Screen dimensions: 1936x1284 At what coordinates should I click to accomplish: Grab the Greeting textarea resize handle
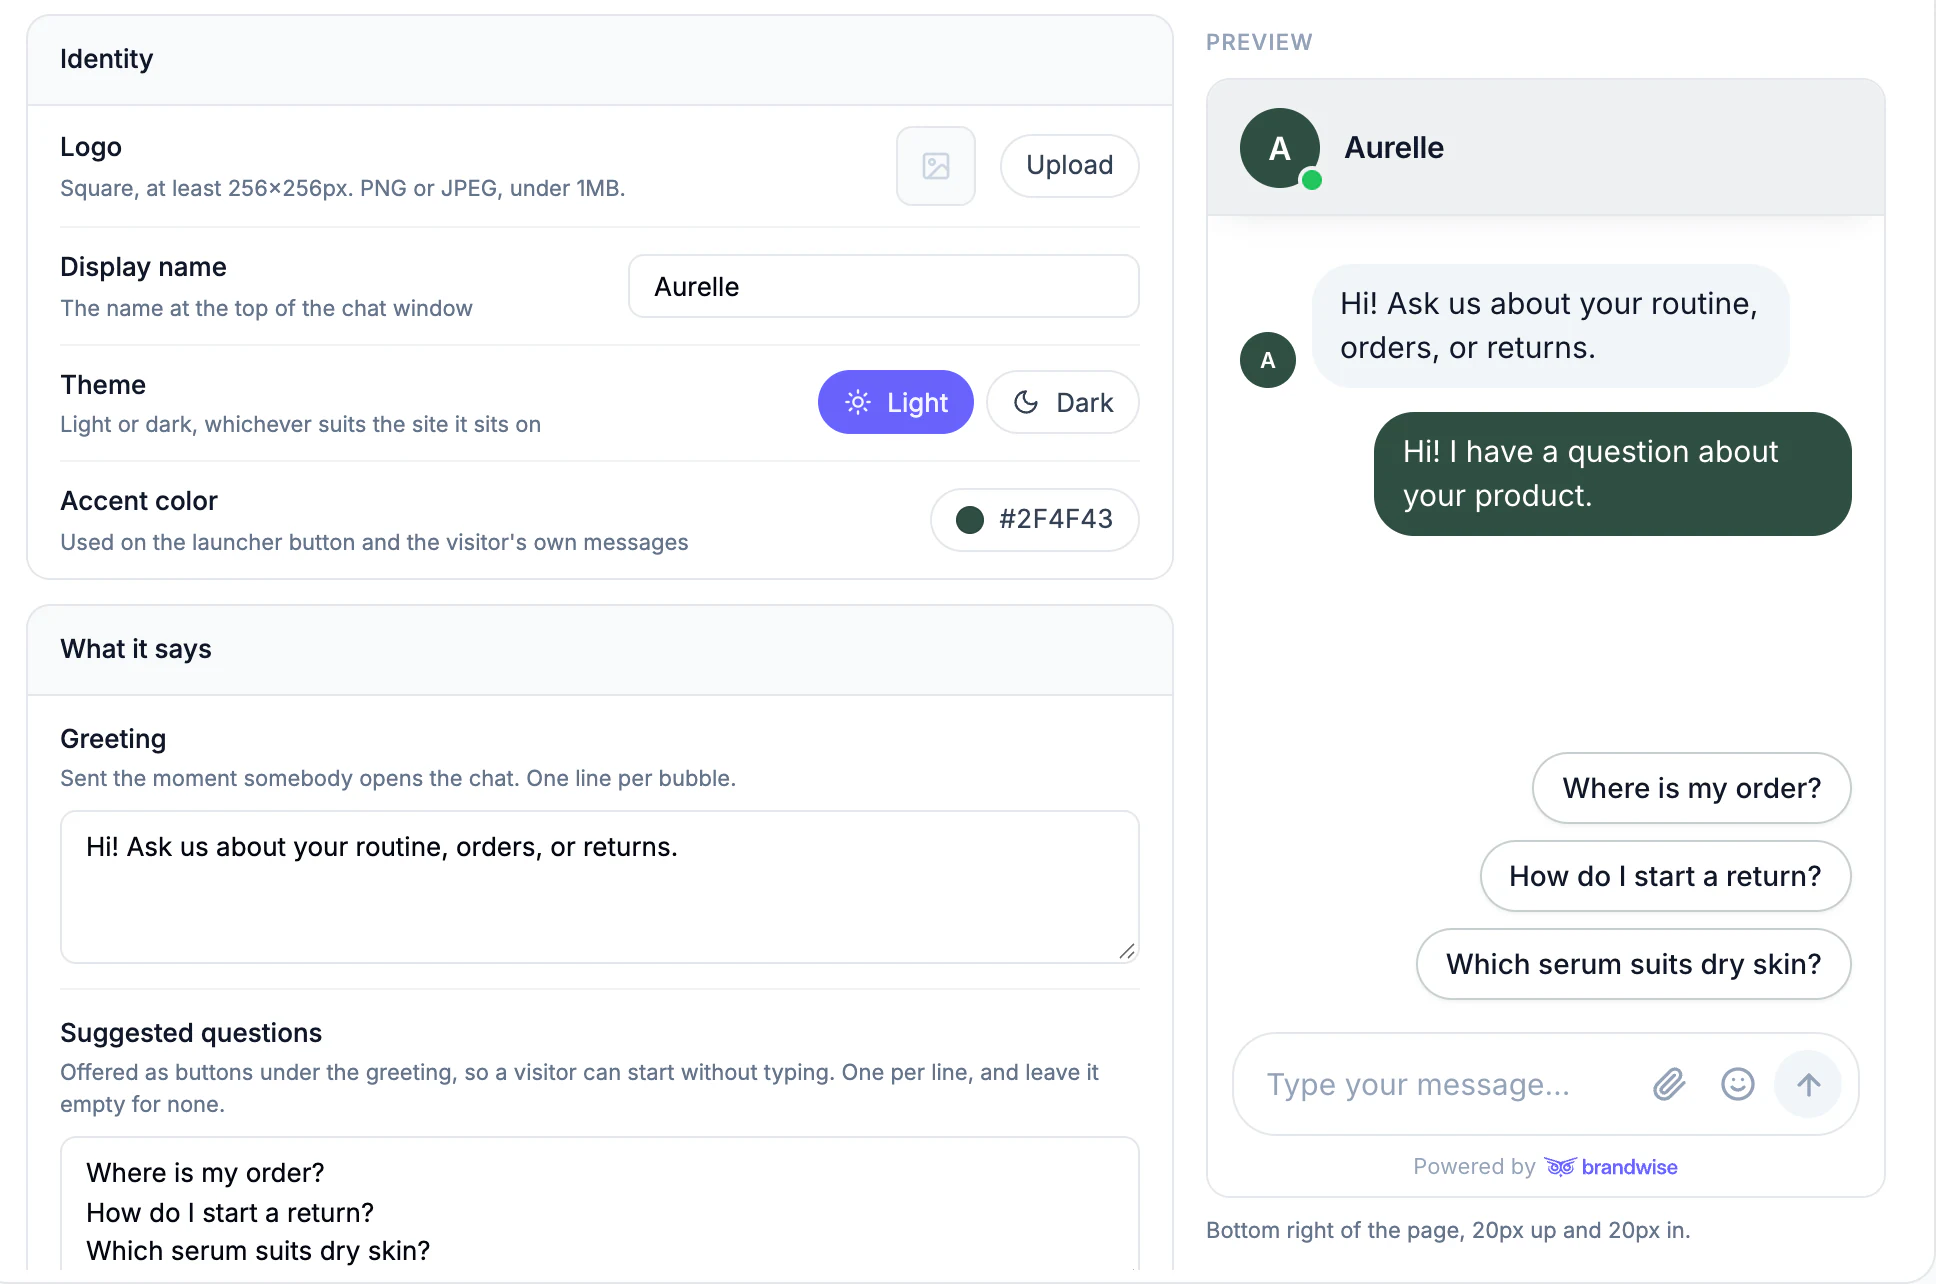pyautogui.click(x=1127, y=951)
